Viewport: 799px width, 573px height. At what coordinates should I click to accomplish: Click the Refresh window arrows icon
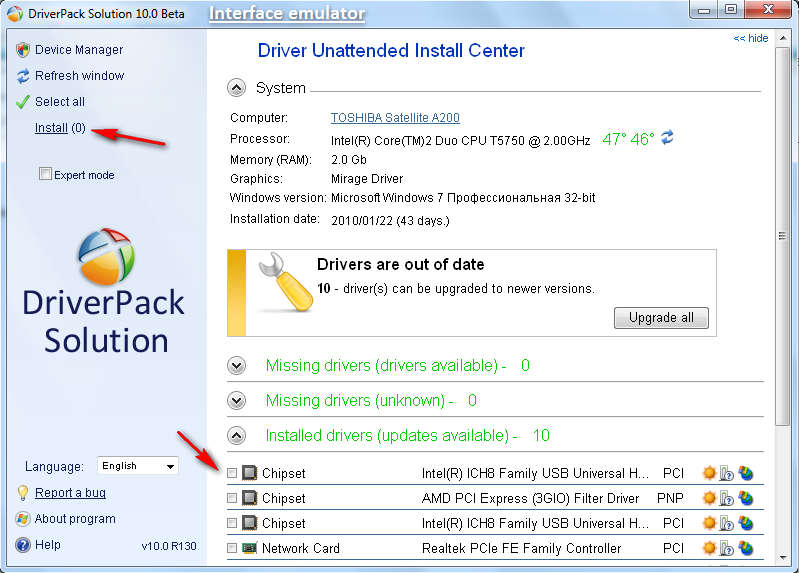pyautogui.click(x=23, y=76)
